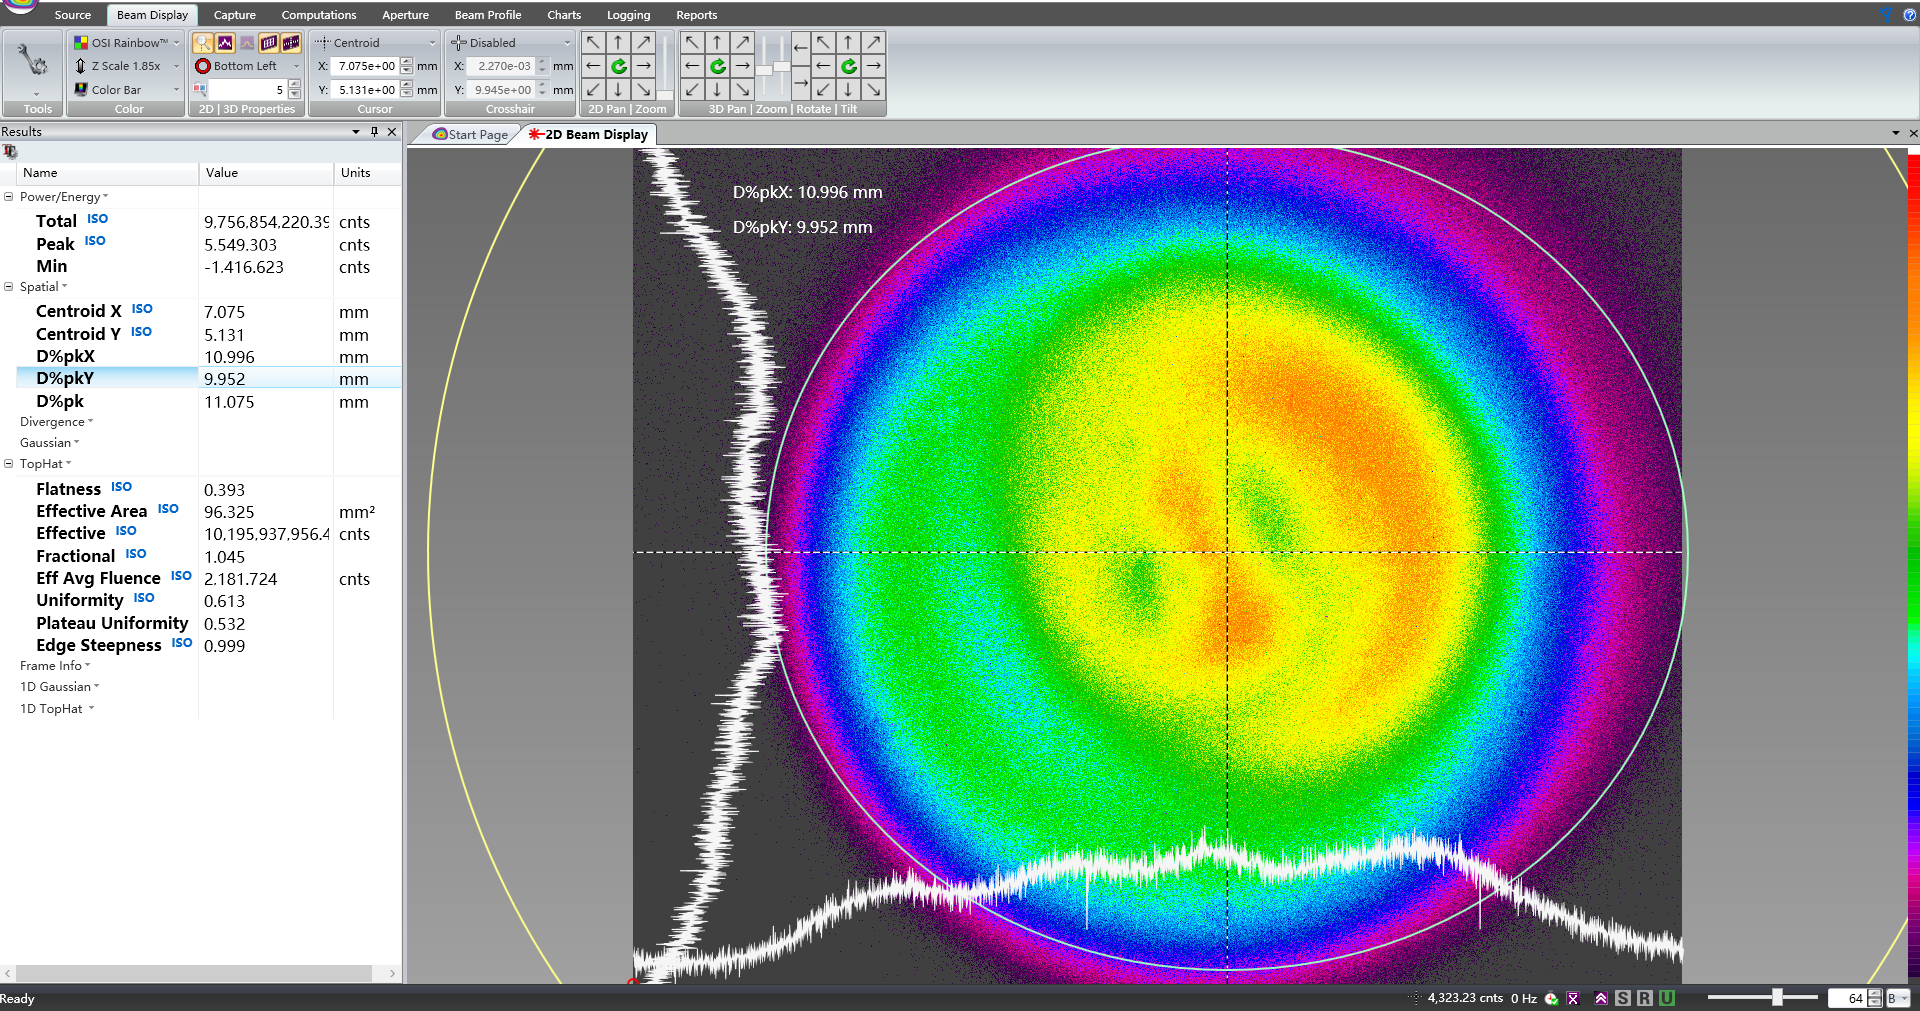Collapse the TopHat results group
Screen dimensions: 1920x1011
[x=9, y=464]
